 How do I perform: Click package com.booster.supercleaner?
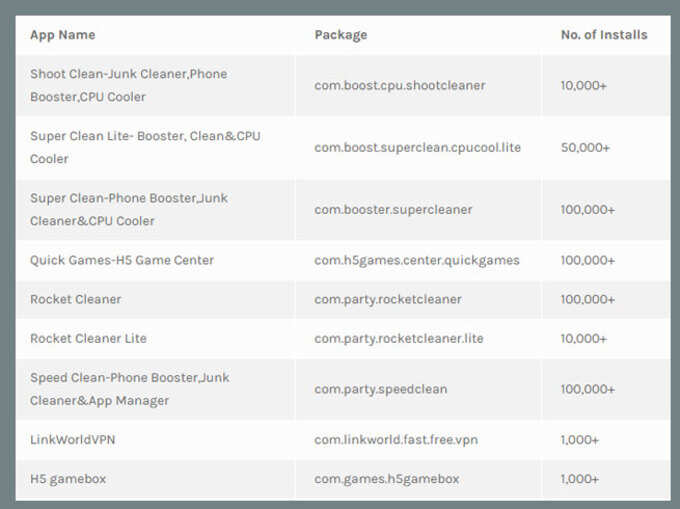(393, 209)
